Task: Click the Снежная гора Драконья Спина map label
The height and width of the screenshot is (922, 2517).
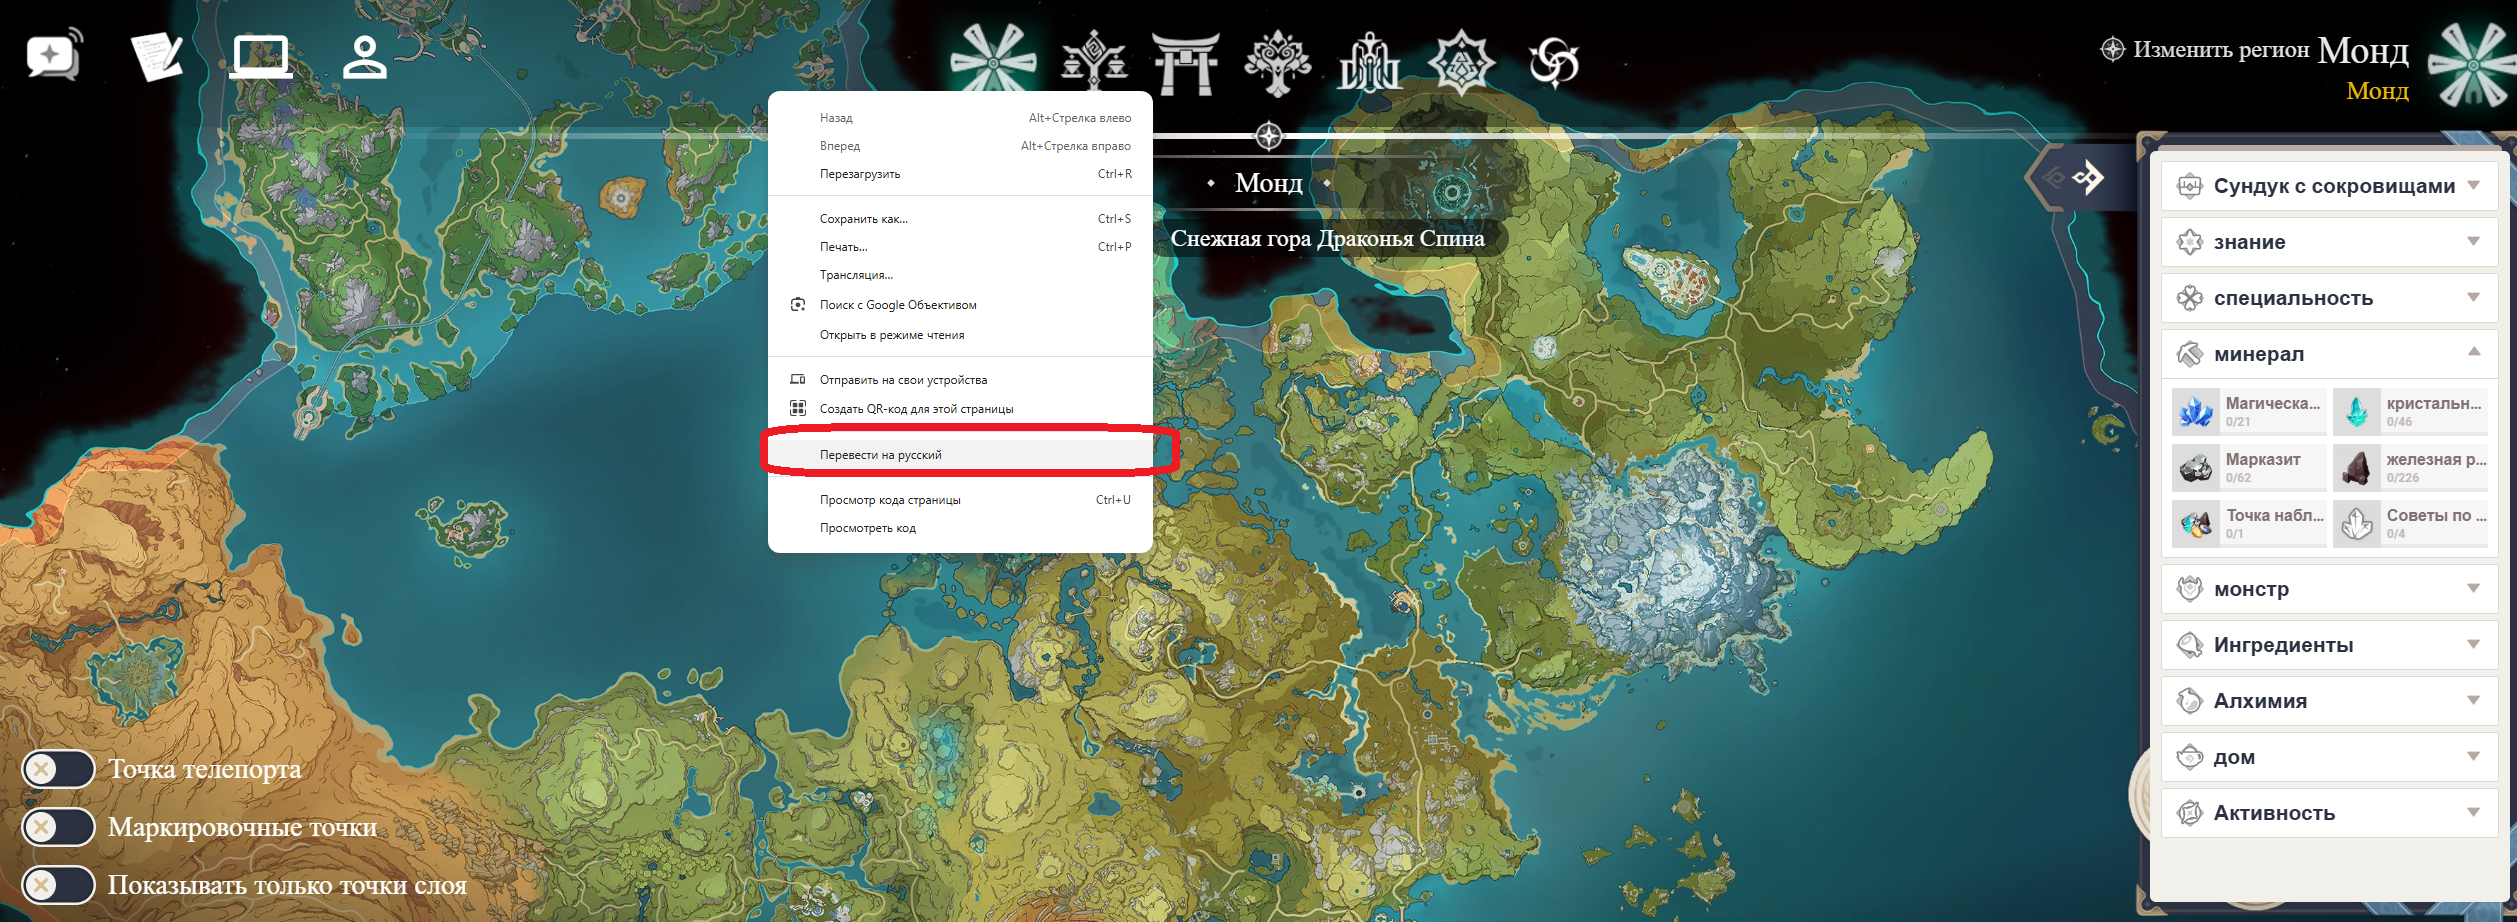Action: tap(1327, 238)
